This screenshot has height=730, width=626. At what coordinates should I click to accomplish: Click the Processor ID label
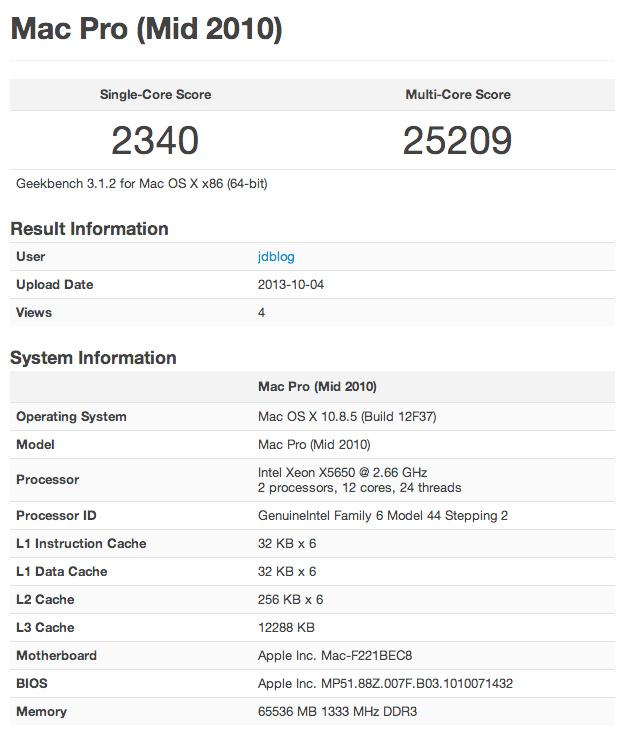[x=56, y=515]
